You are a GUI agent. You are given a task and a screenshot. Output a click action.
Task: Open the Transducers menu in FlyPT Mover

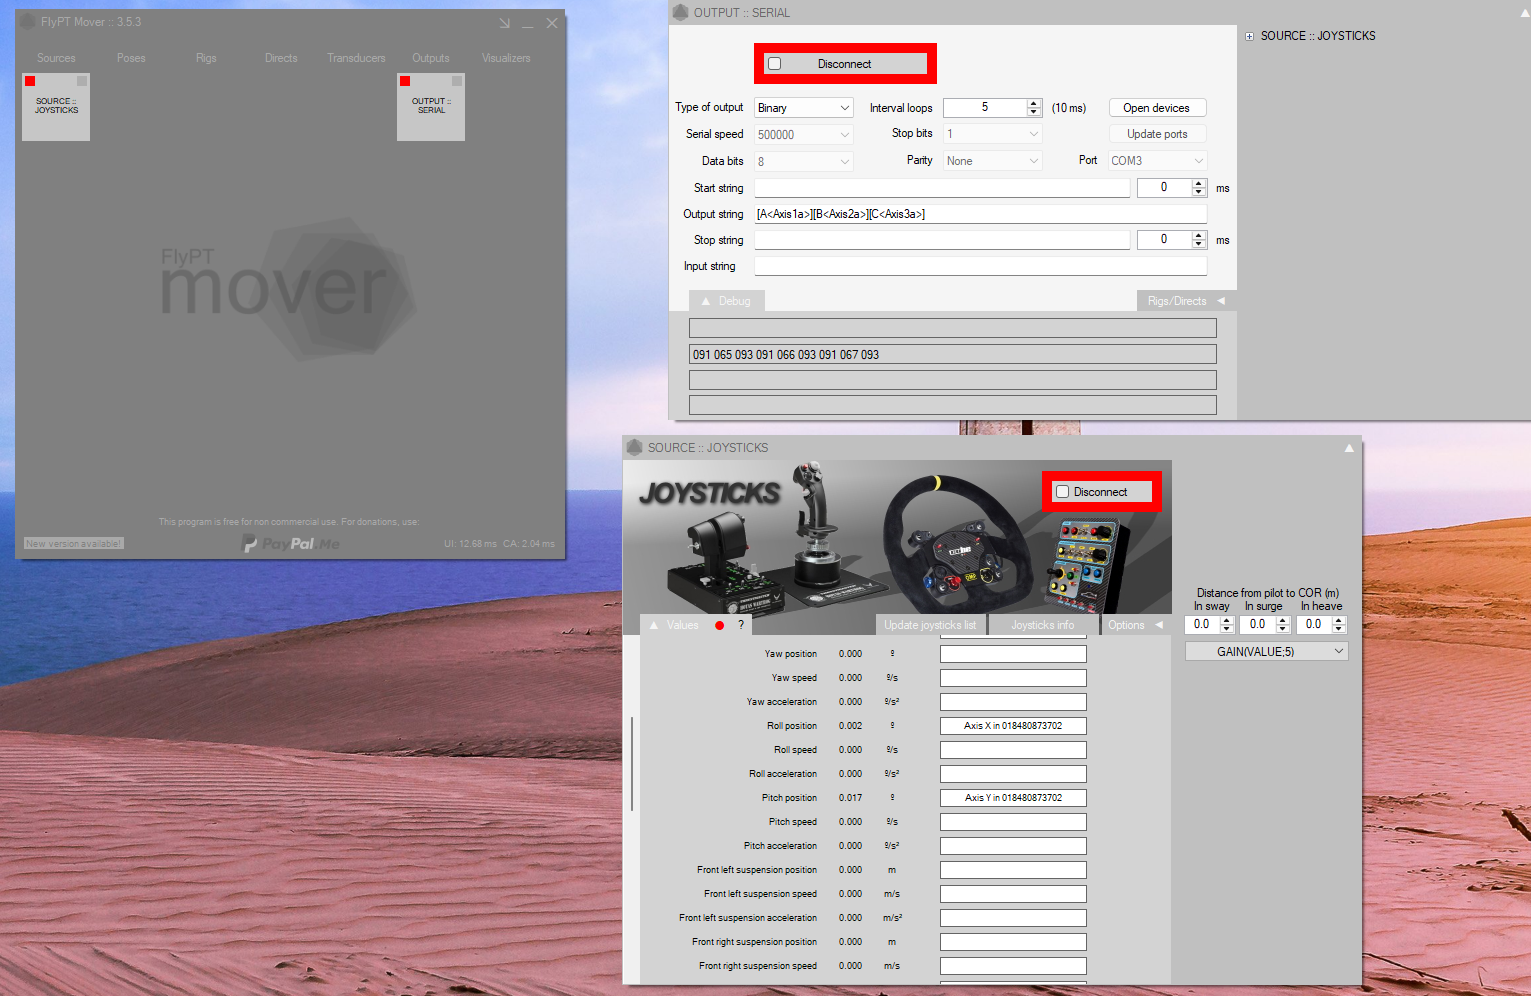[356, 58]
